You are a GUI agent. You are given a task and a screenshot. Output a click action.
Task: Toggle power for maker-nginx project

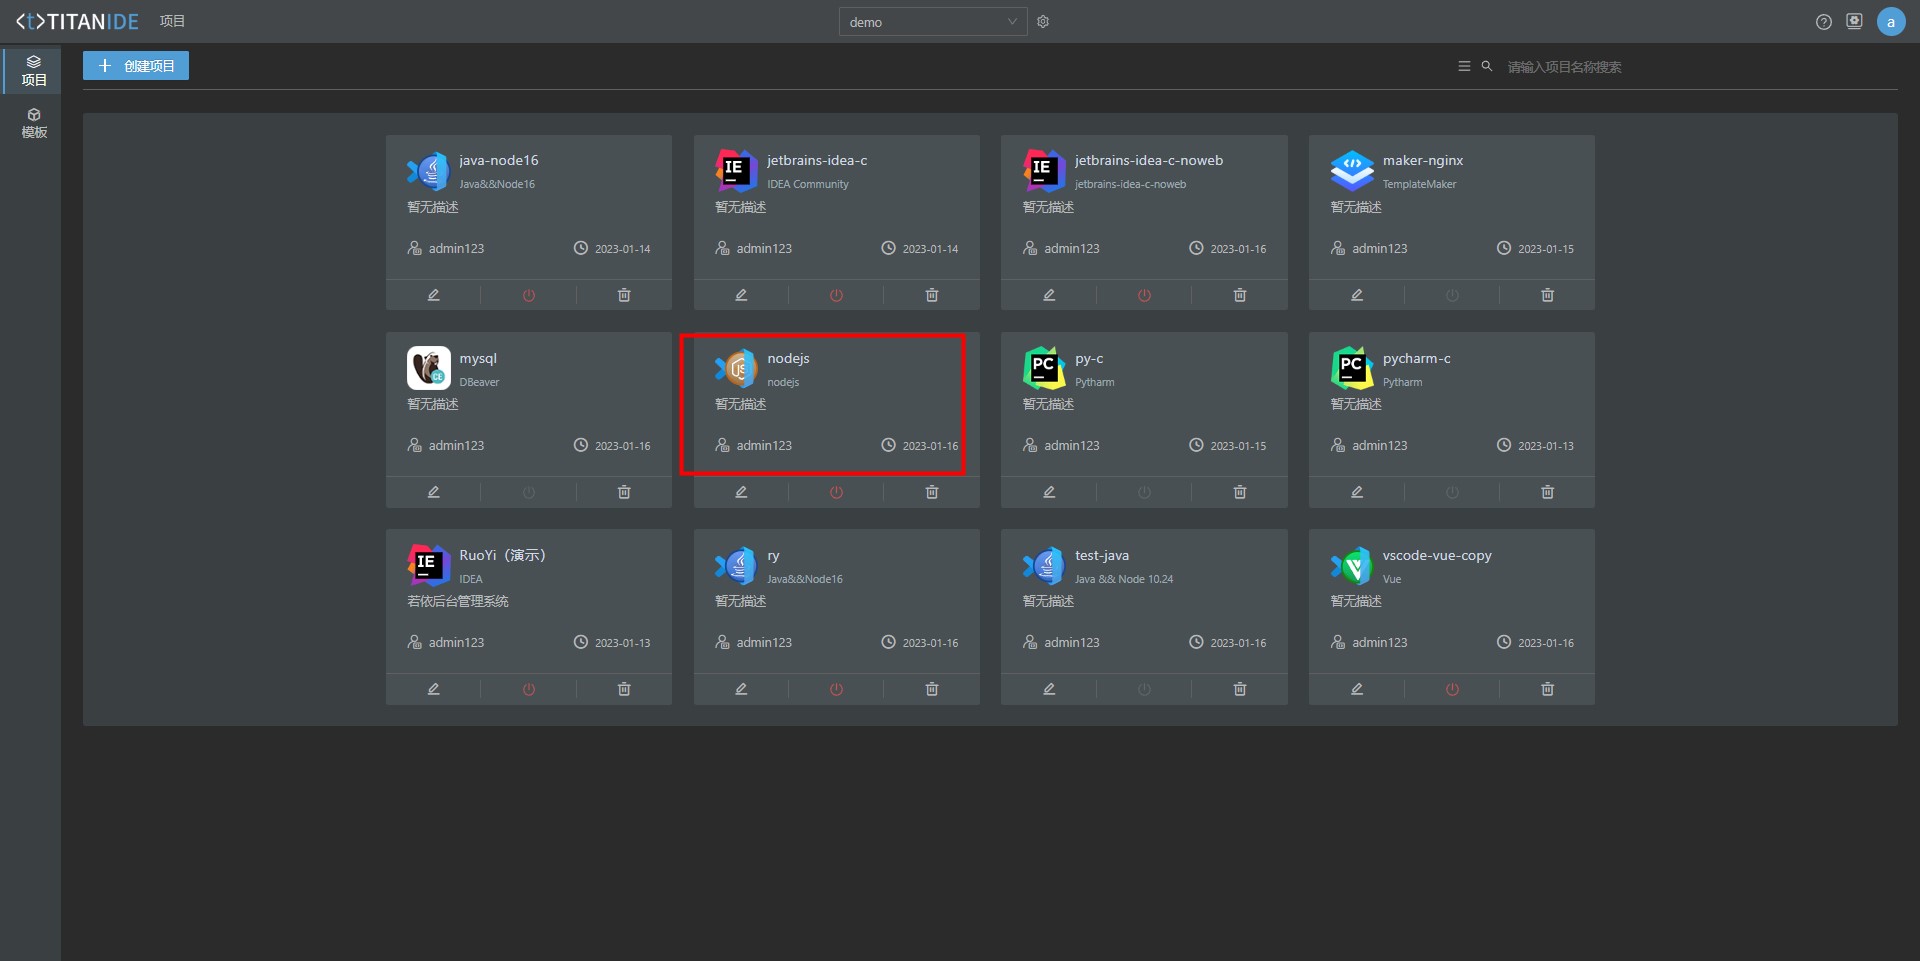pyautogui.click(x=1452, y=295)
